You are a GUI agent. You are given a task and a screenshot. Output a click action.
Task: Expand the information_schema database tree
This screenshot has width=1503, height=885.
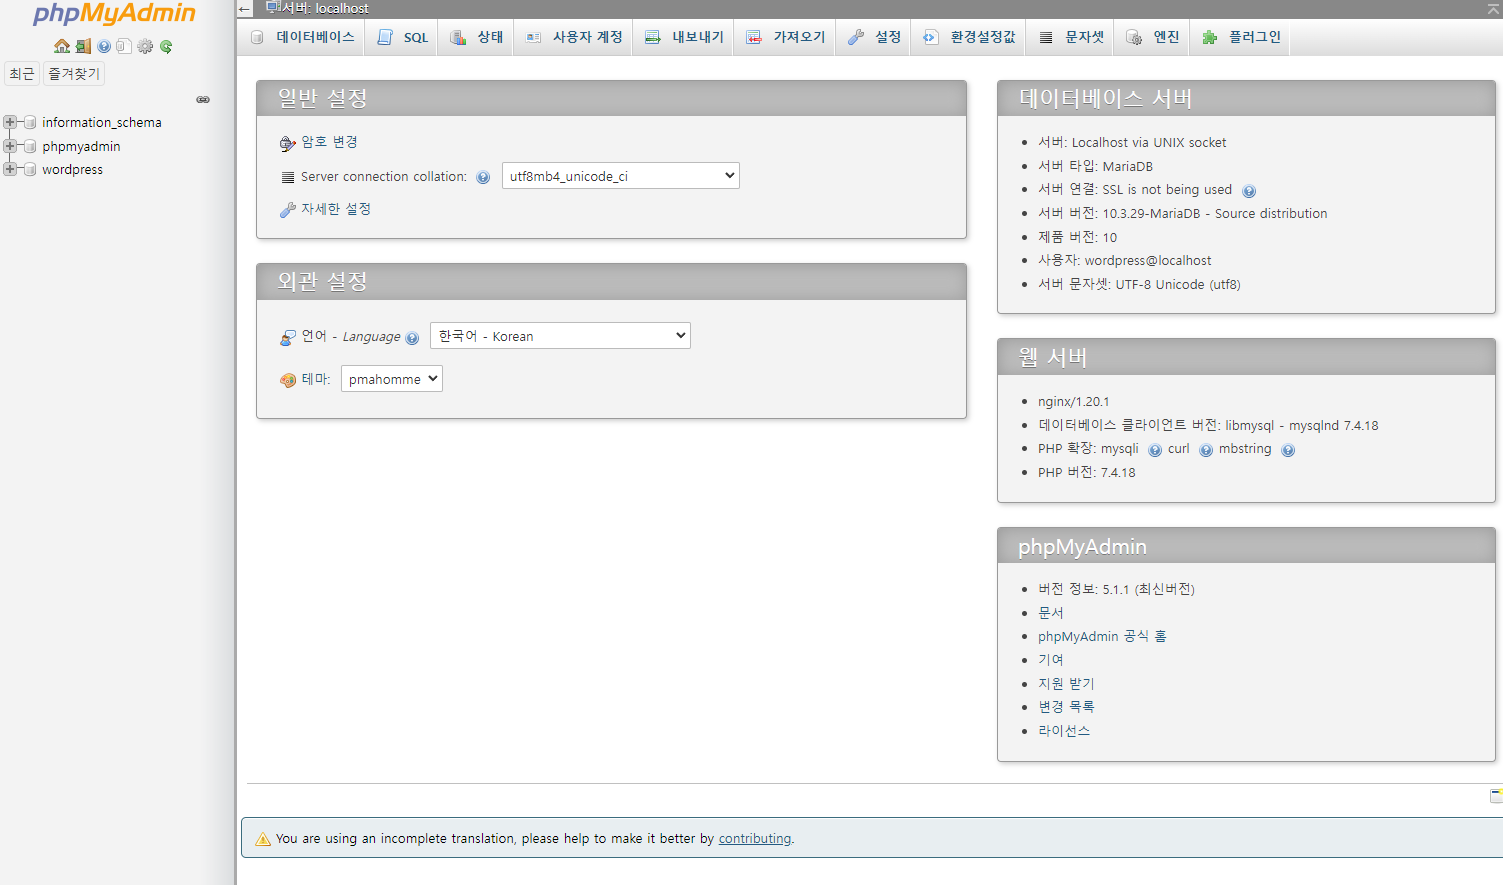click(x=10, y=122)
